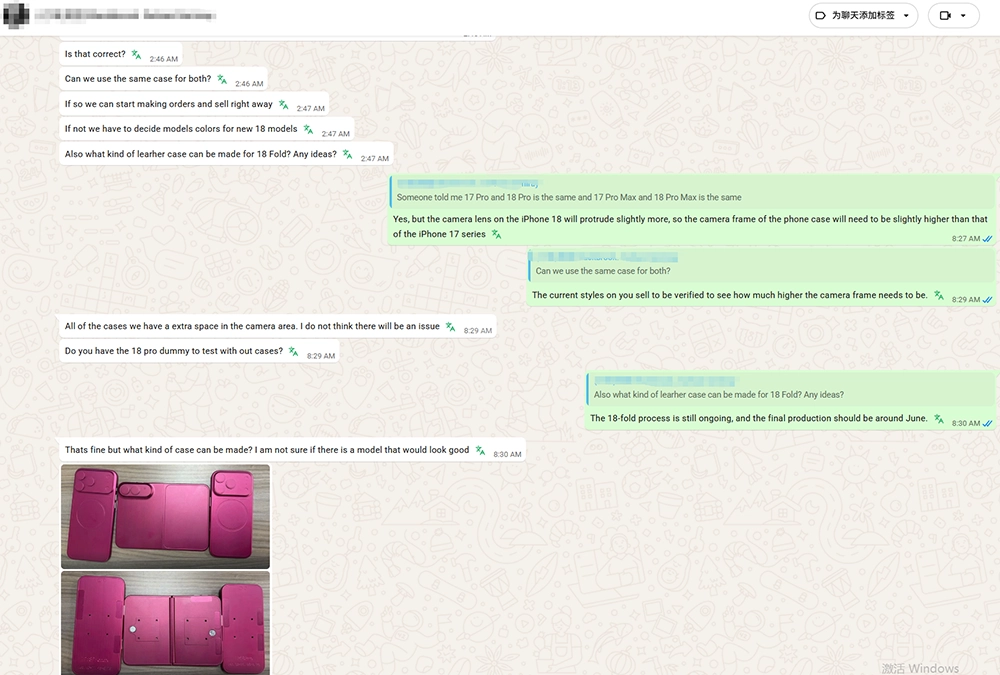Select 'Yes, but the camera lens on the iPhone 18' text

(x=690, y=226)
